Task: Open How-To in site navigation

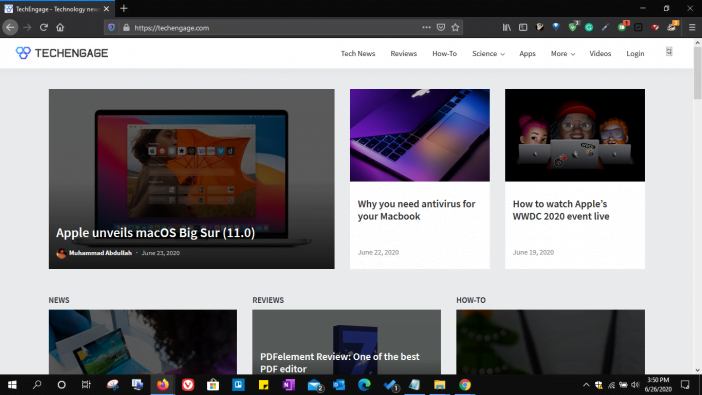Action: click(444, 53)
